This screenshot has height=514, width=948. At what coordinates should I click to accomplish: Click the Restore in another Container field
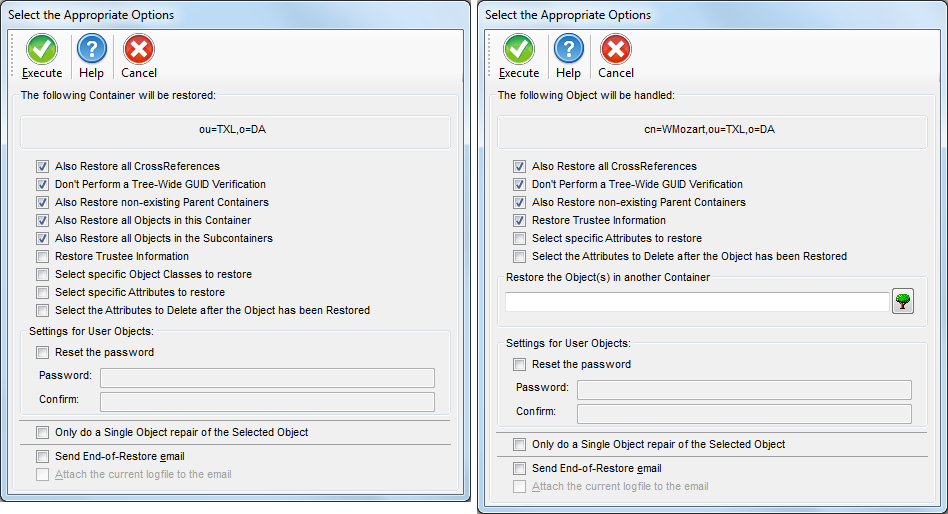pyautogui.click(x=697, y=302)
